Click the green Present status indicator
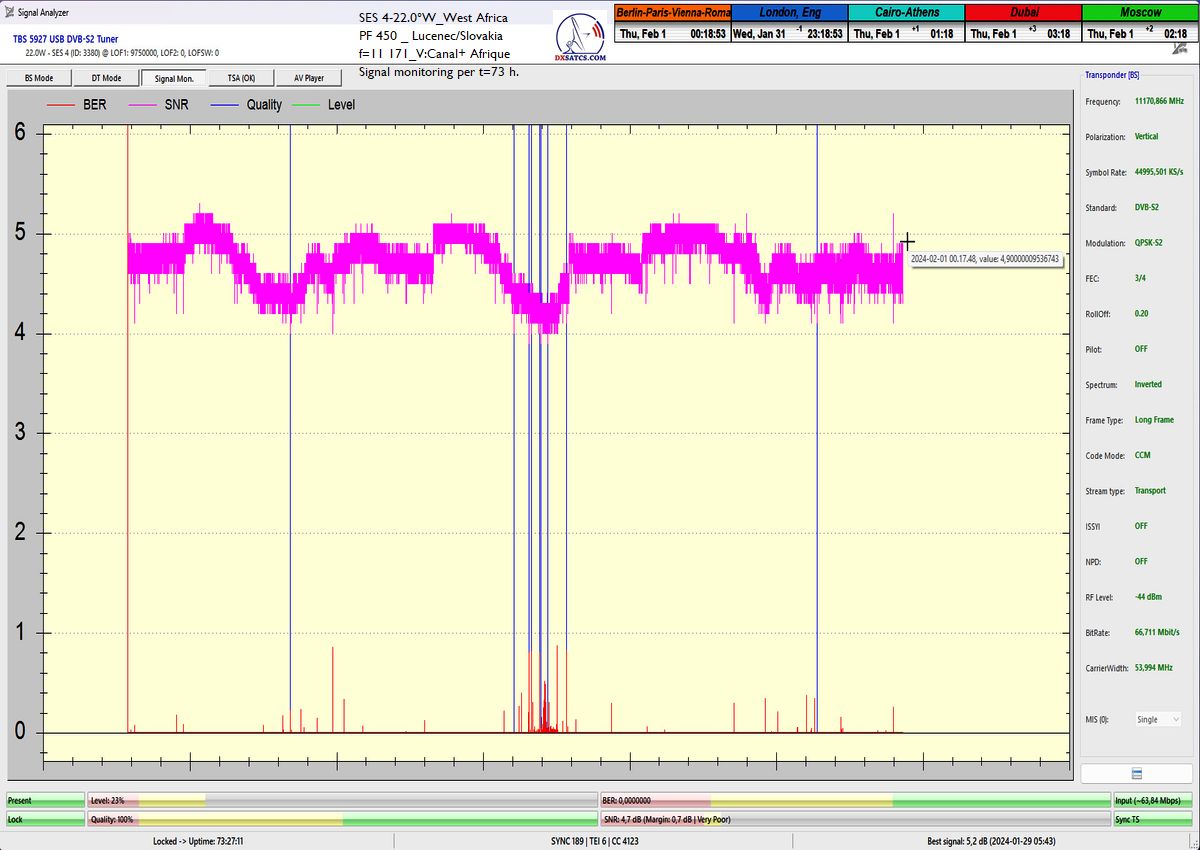 coord(44,800)
